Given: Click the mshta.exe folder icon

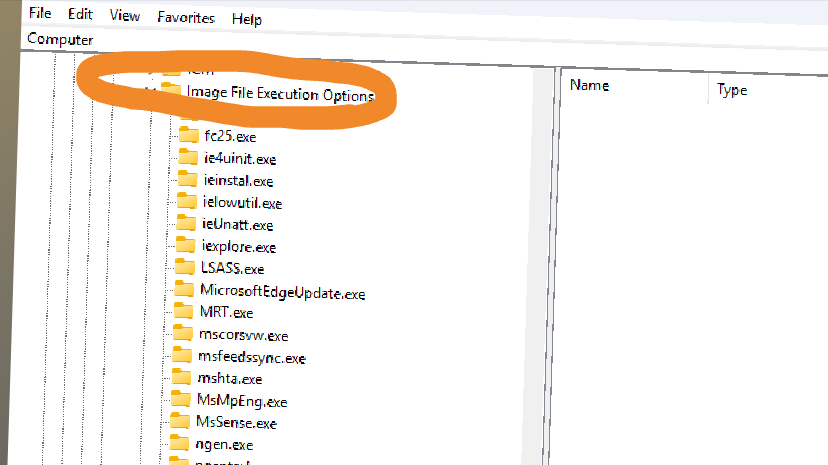Looking at the screenshot, I should click(x=182, y=377).
